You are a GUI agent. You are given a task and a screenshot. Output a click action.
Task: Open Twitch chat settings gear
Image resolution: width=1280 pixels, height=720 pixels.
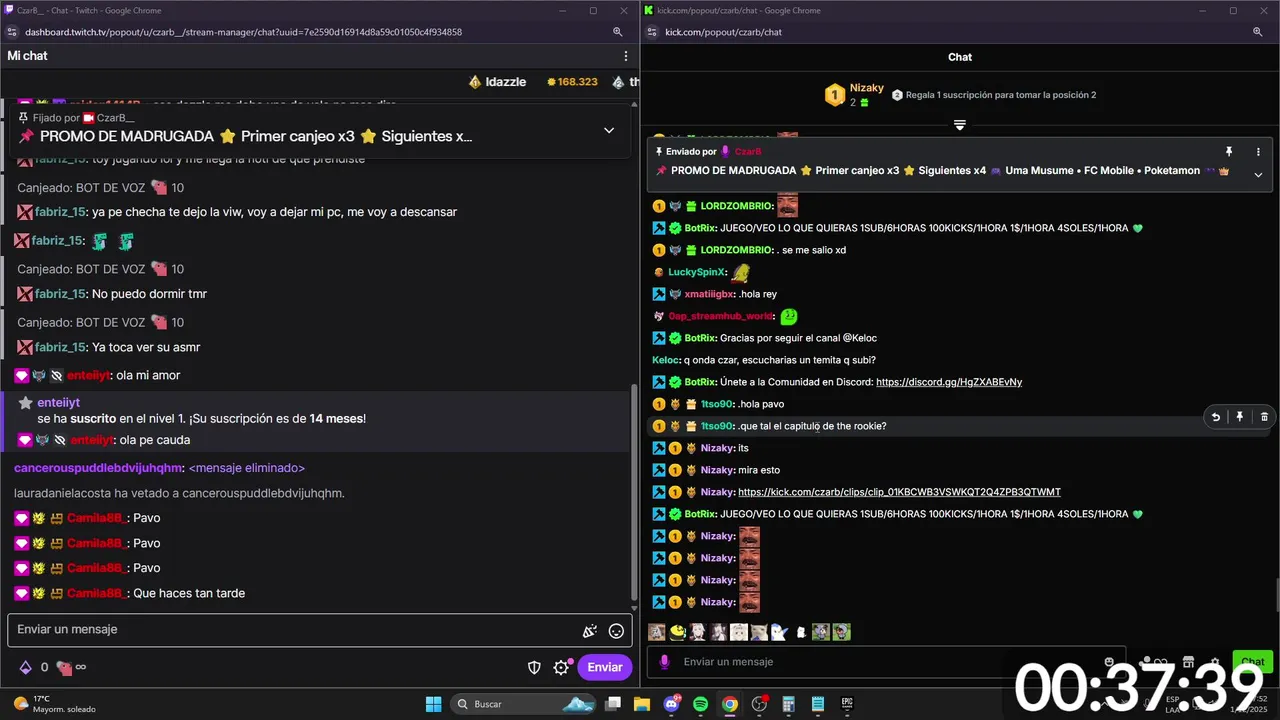pos(561,667)
